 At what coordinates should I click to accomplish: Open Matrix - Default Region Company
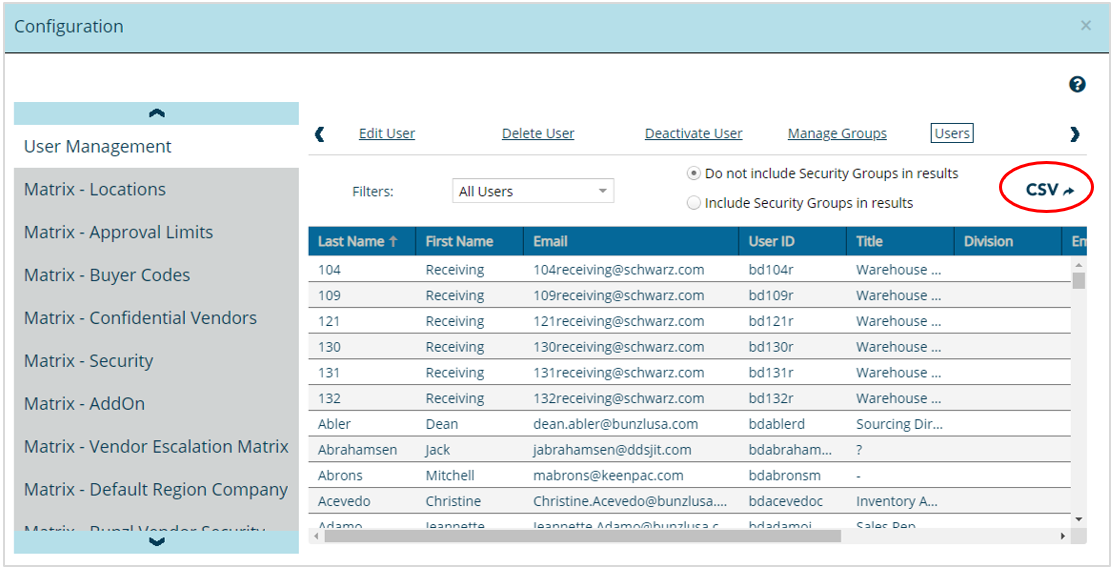pos(157,489)
